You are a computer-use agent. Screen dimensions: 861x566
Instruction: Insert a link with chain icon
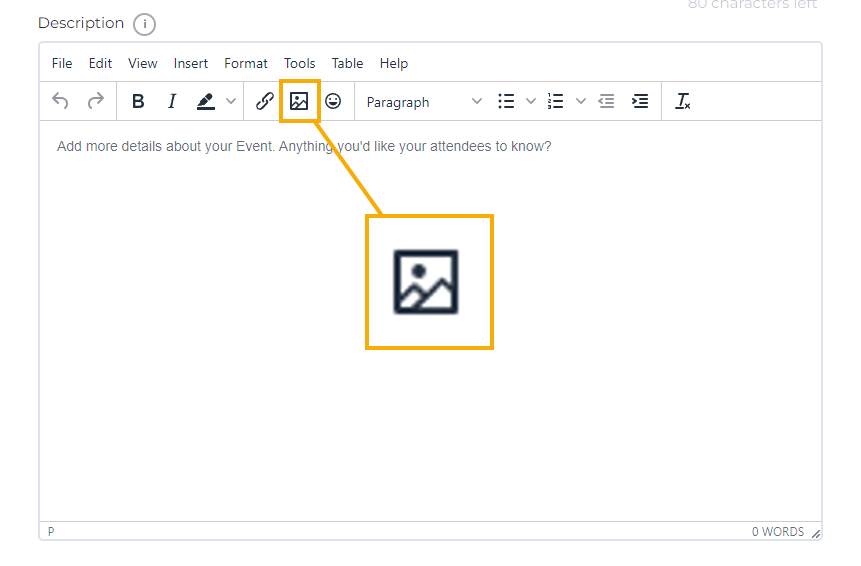click(x=265, y=101)
